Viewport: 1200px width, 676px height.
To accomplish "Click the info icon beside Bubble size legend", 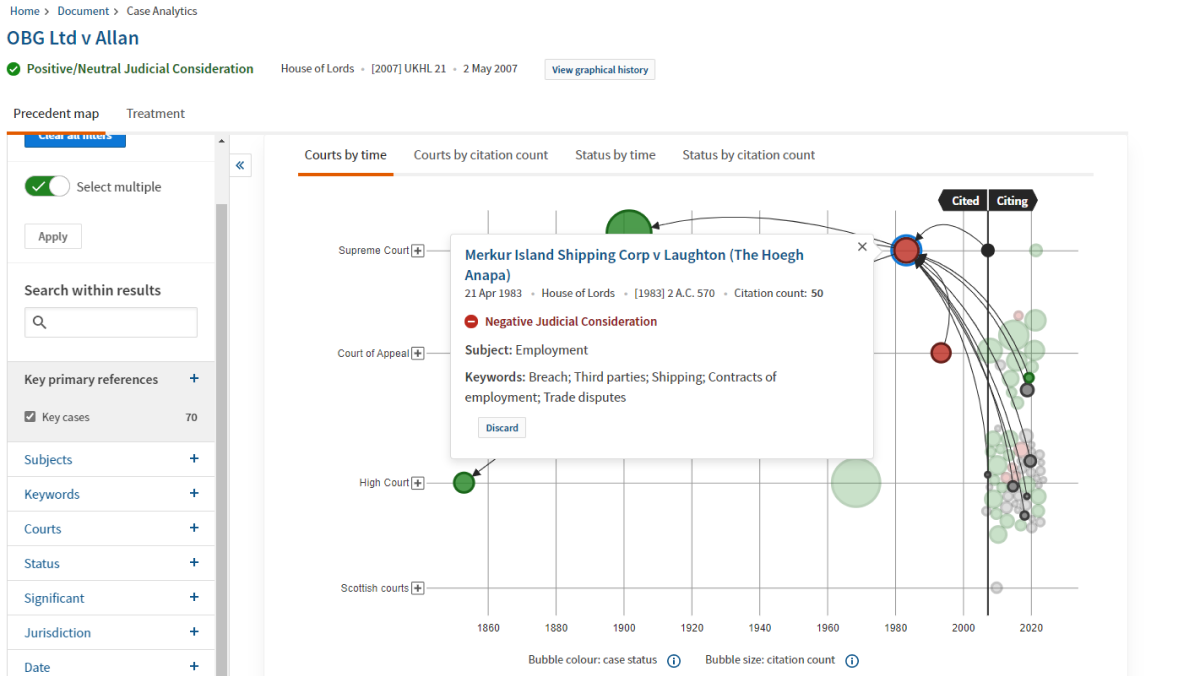I will 851,660.
